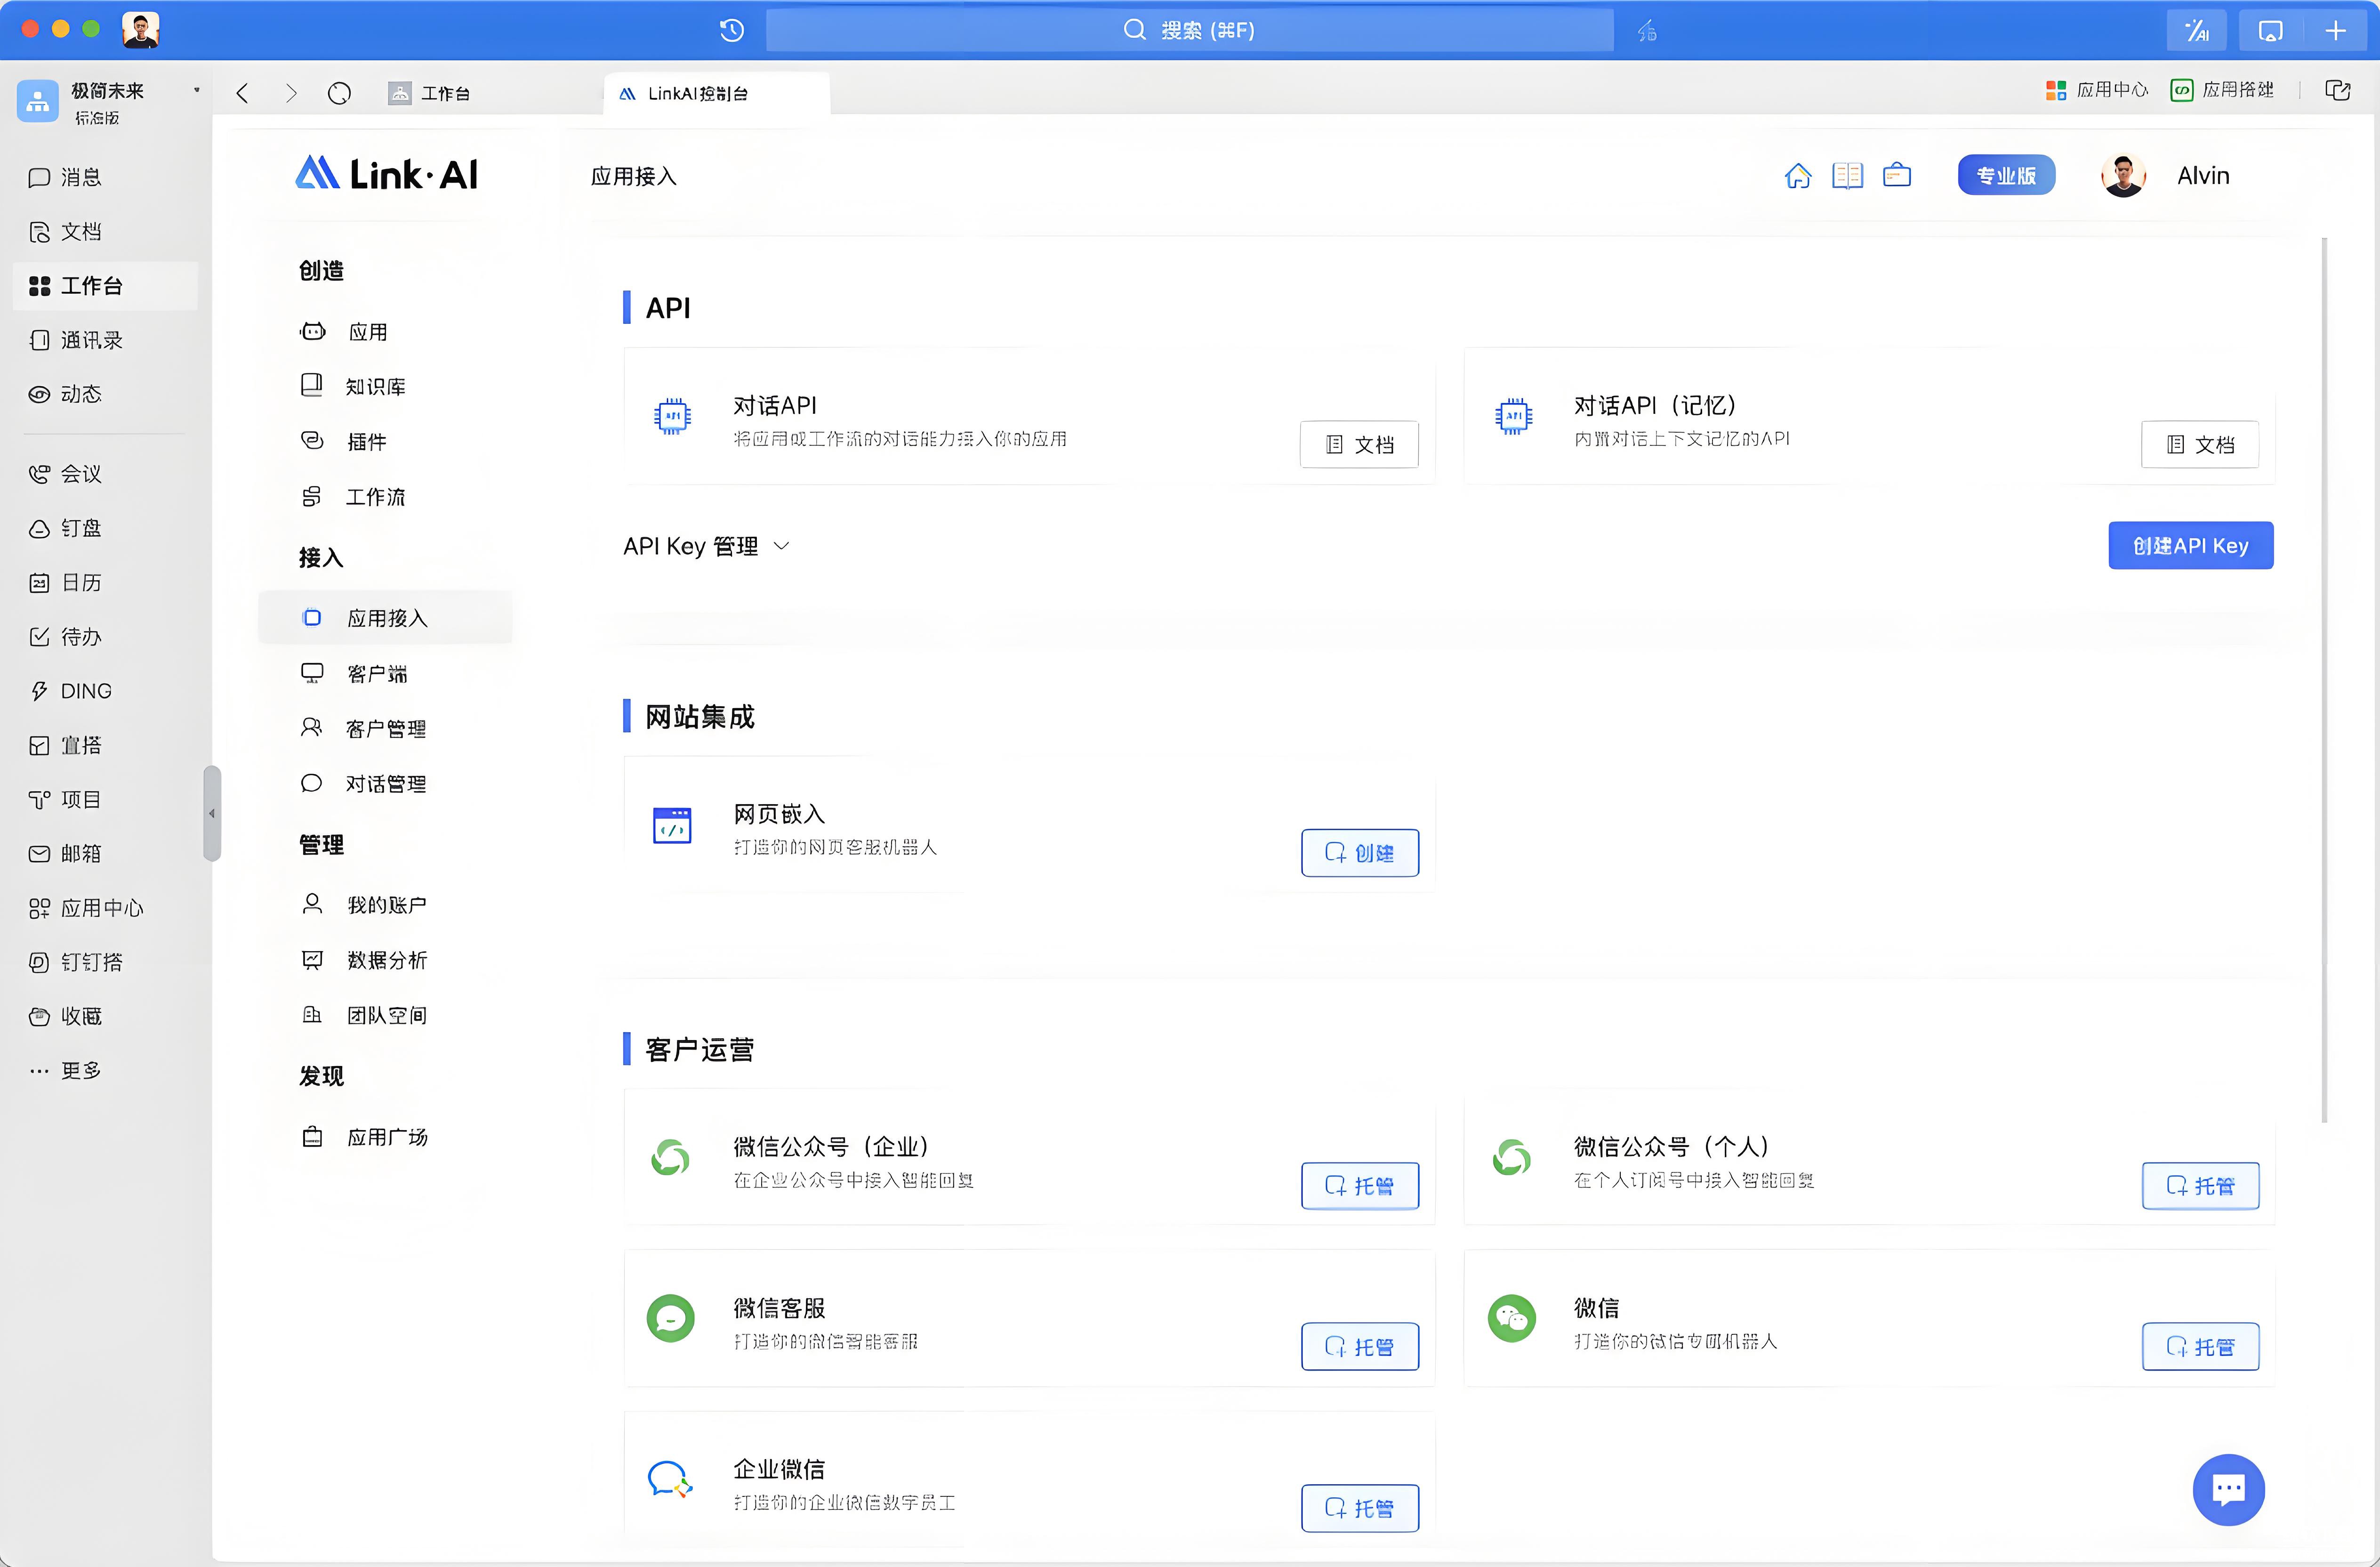
Task: Open 应用搭建 in the top right toolbar
Action: pyautogui.click(x=2222, y=90)
